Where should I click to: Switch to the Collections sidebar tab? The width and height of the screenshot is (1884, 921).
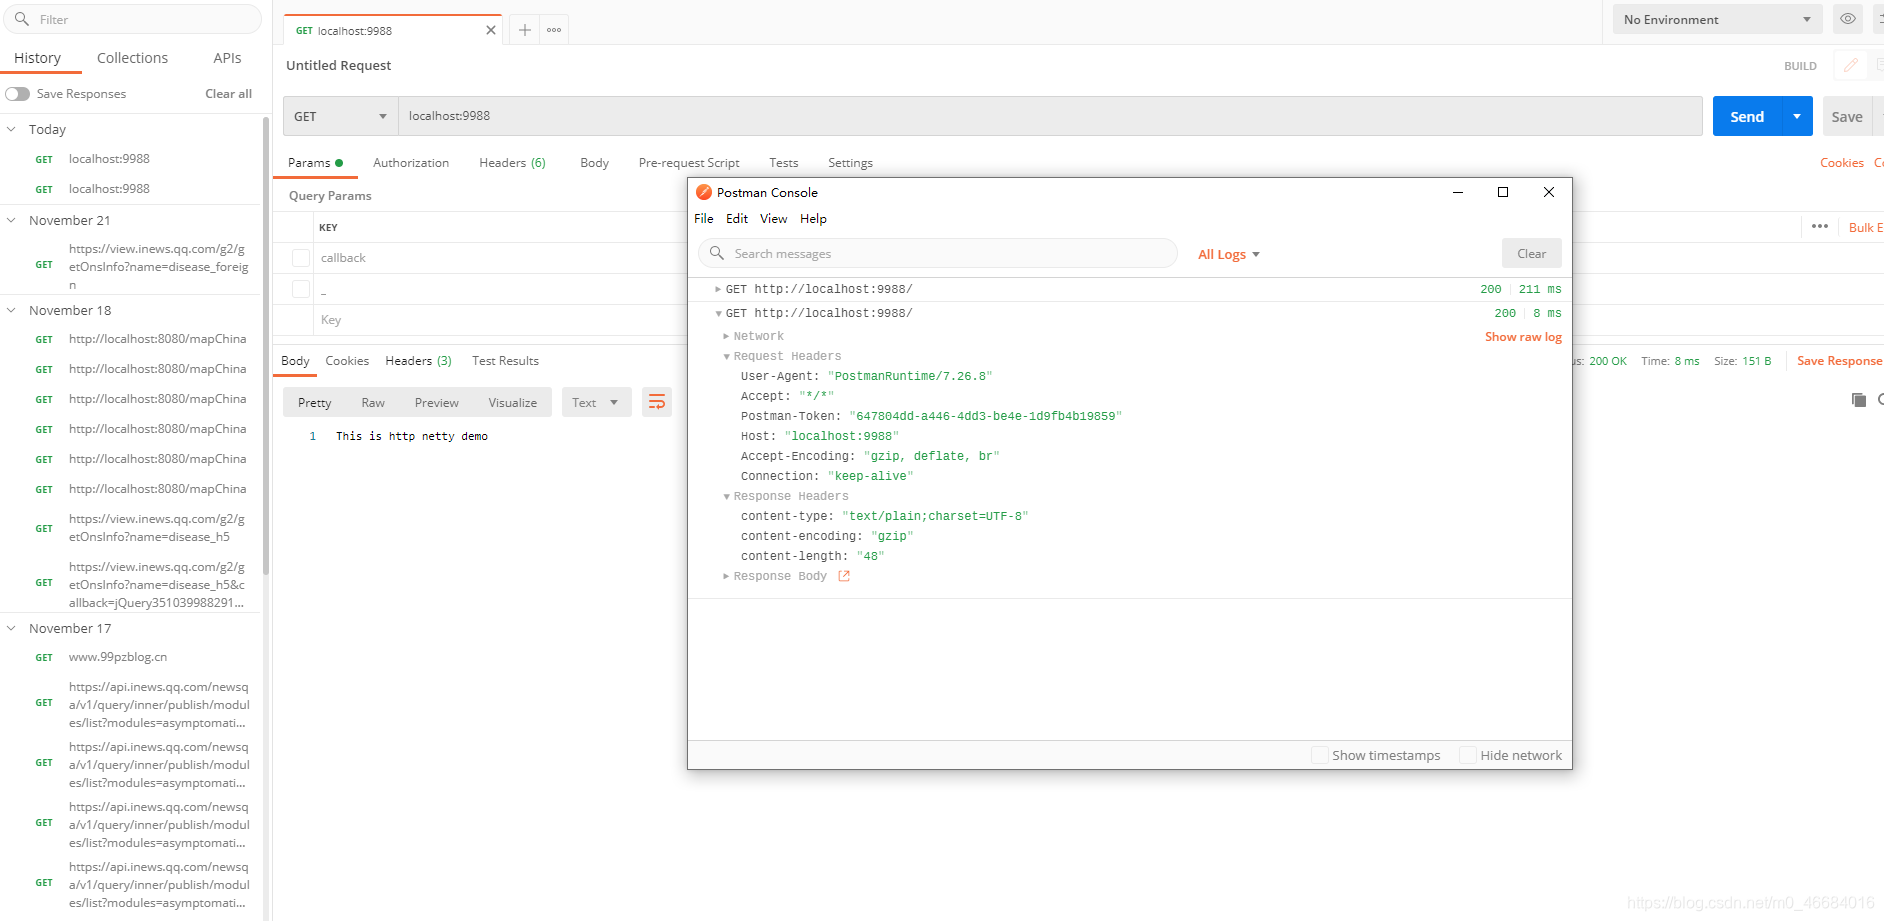tap(132, 58)
